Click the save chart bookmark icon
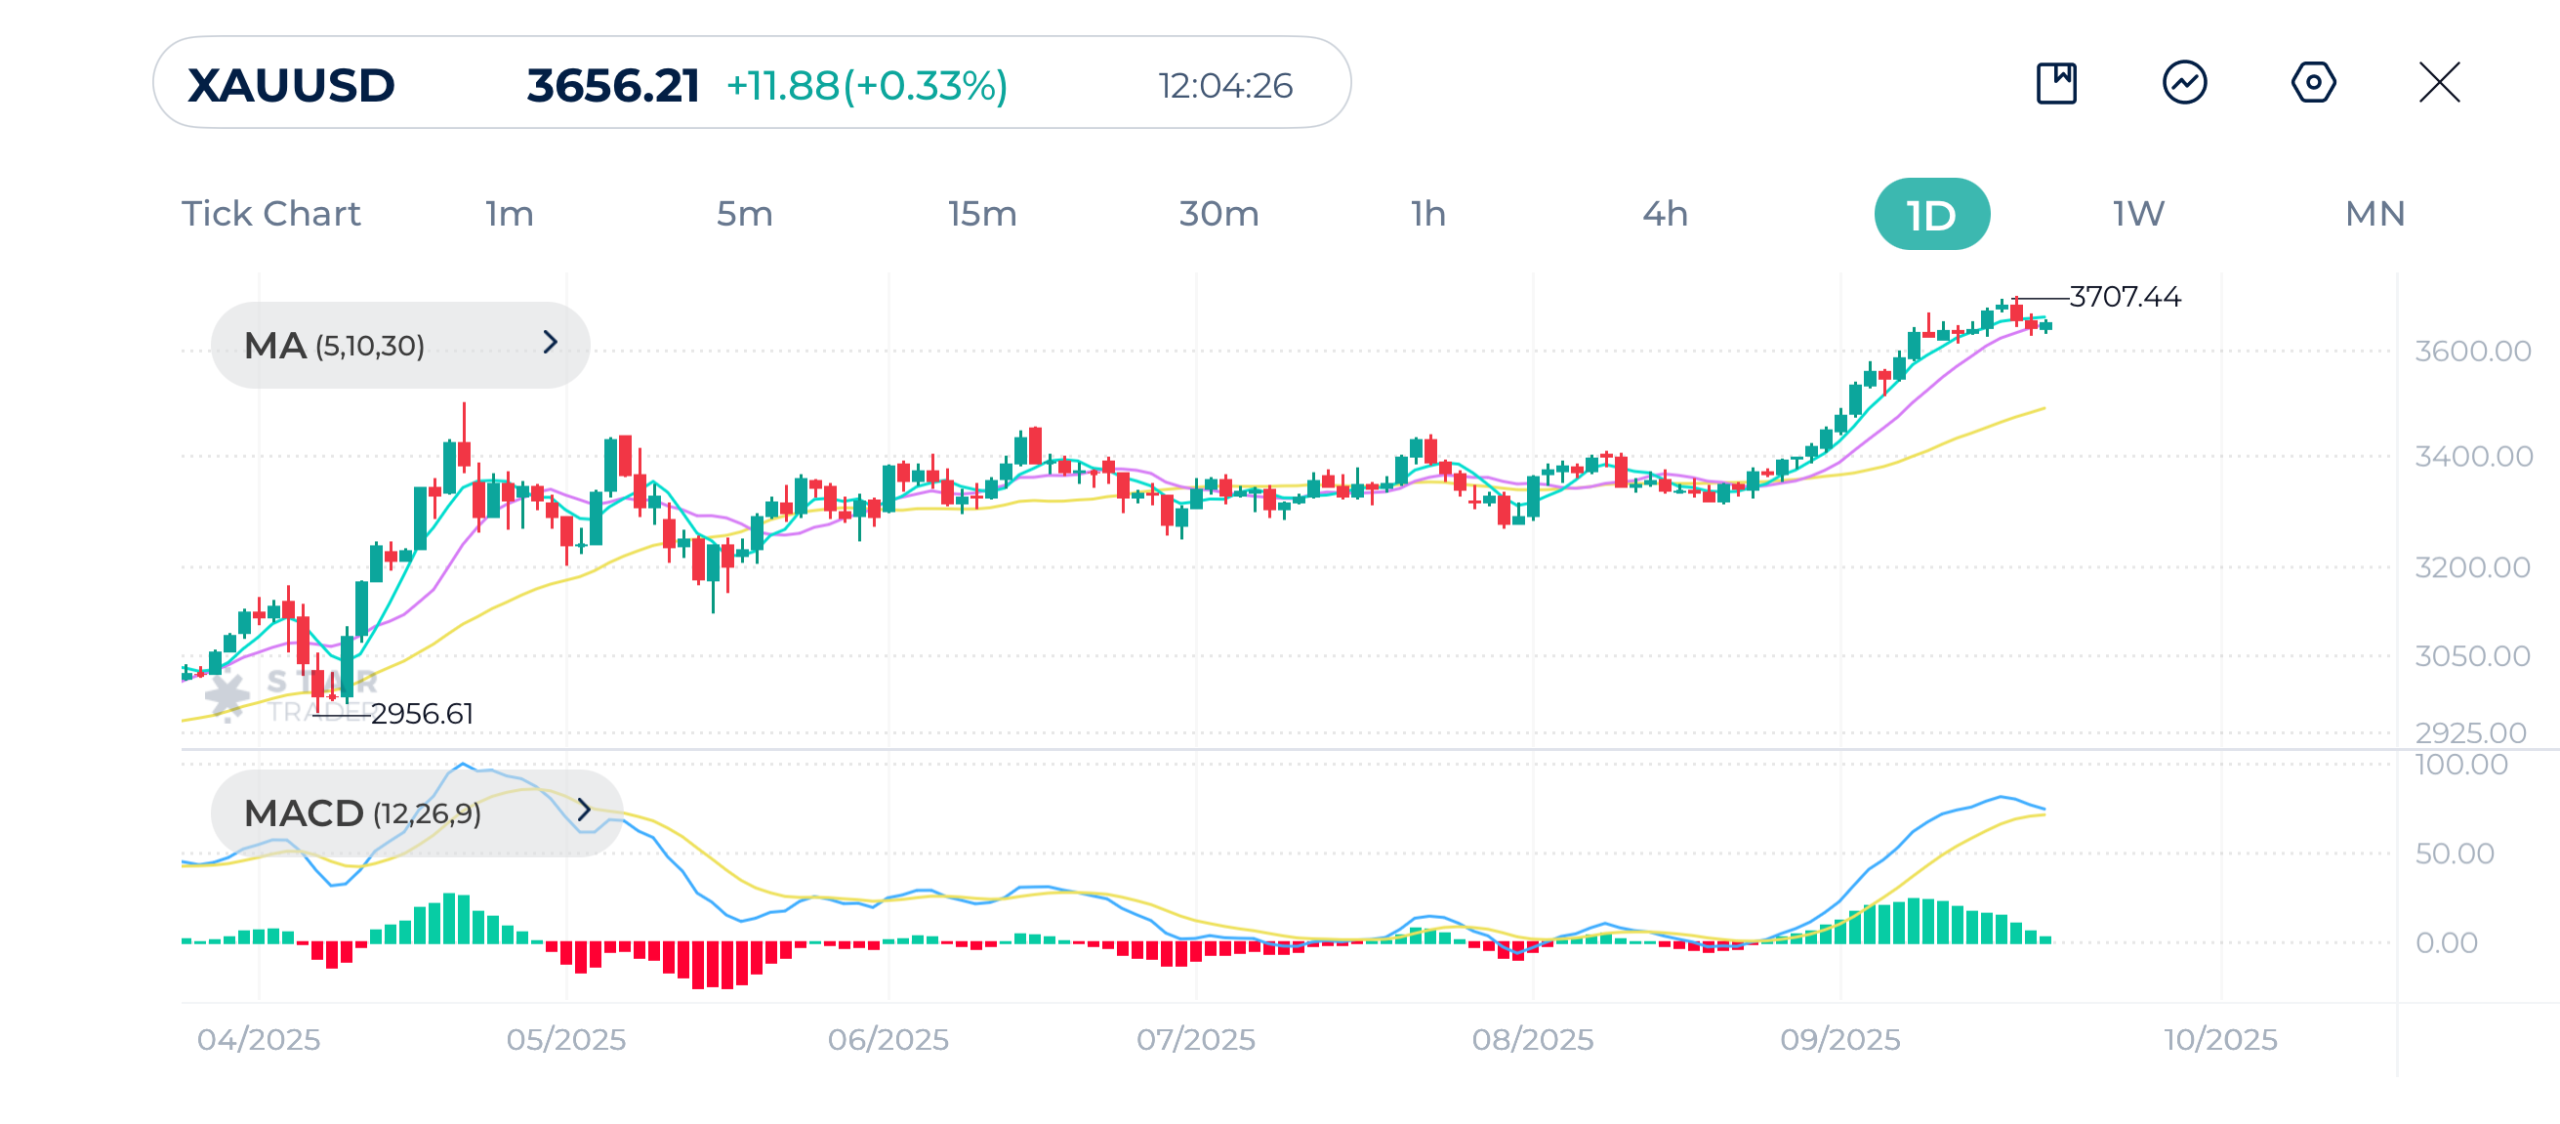This screenshot has width=2560, height=1124. (2056, 83)
